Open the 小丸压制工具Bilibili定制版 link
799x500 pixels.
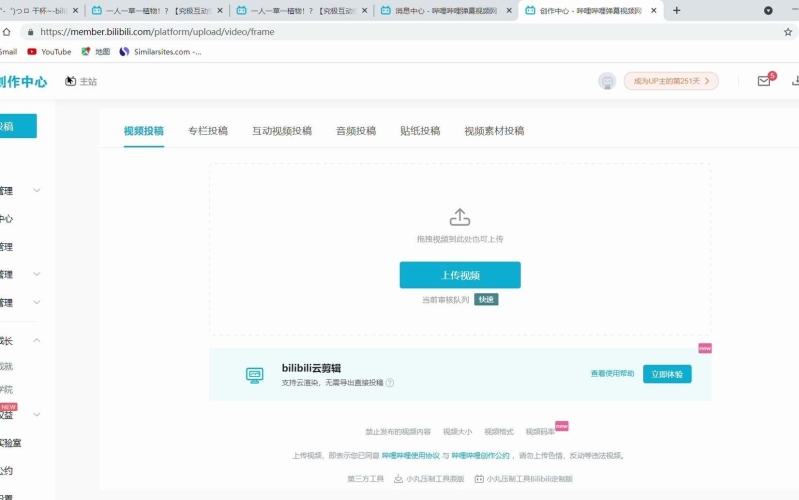pos(530,479)
